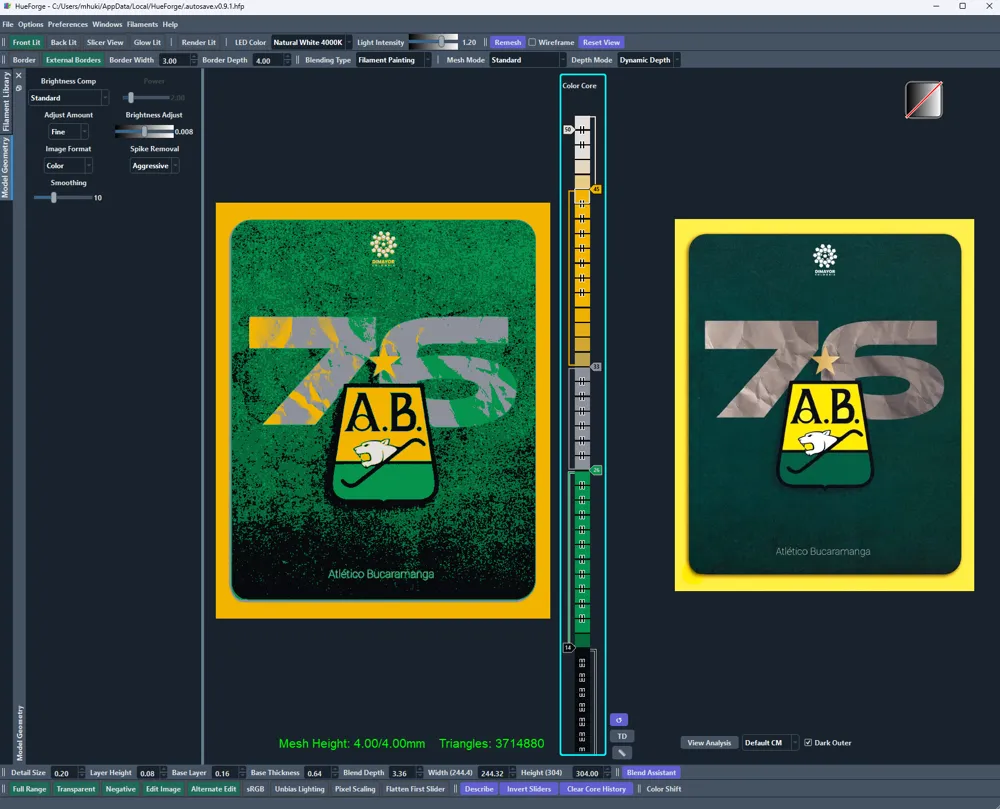Open the Mesh Mode dropdown
Screen dimensions: 1000x809
pyautogui.click(x=527, y=60)
